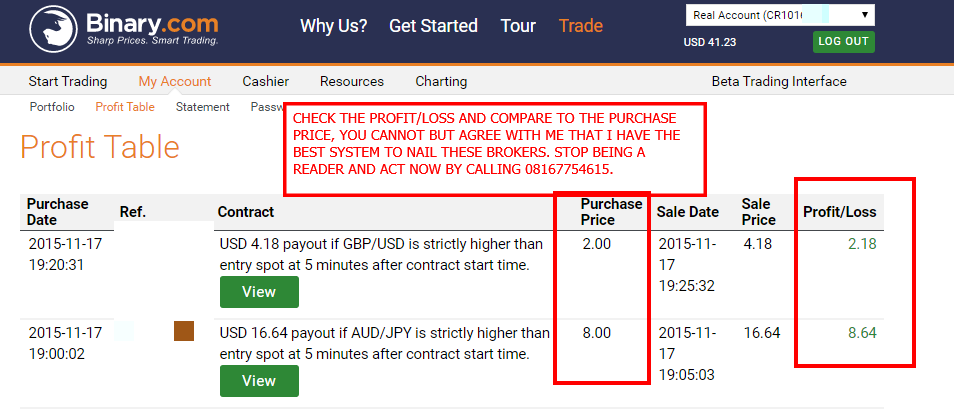954x410 pixels.
Task: Open the Why Us? page
Action: [333, 26]
